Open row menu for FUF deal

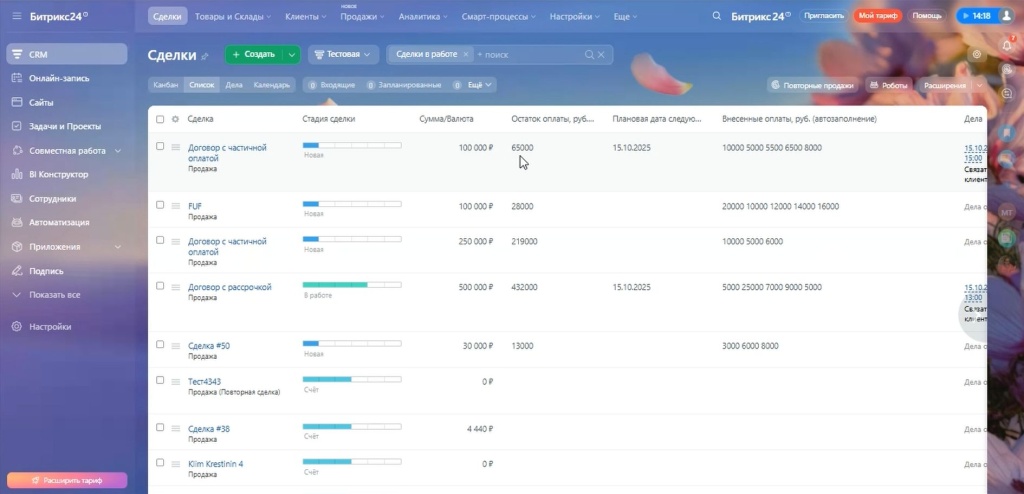pyautogui.click(x=175, y=206)
